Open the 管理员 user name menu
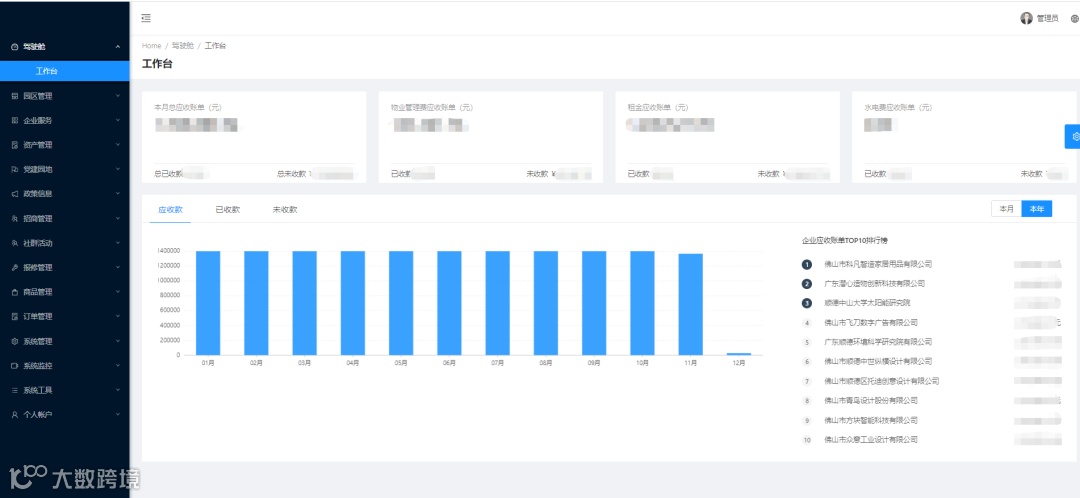Image resolution: width=1080 pixels, height=498 pixels. click(x=1047, y=19)
